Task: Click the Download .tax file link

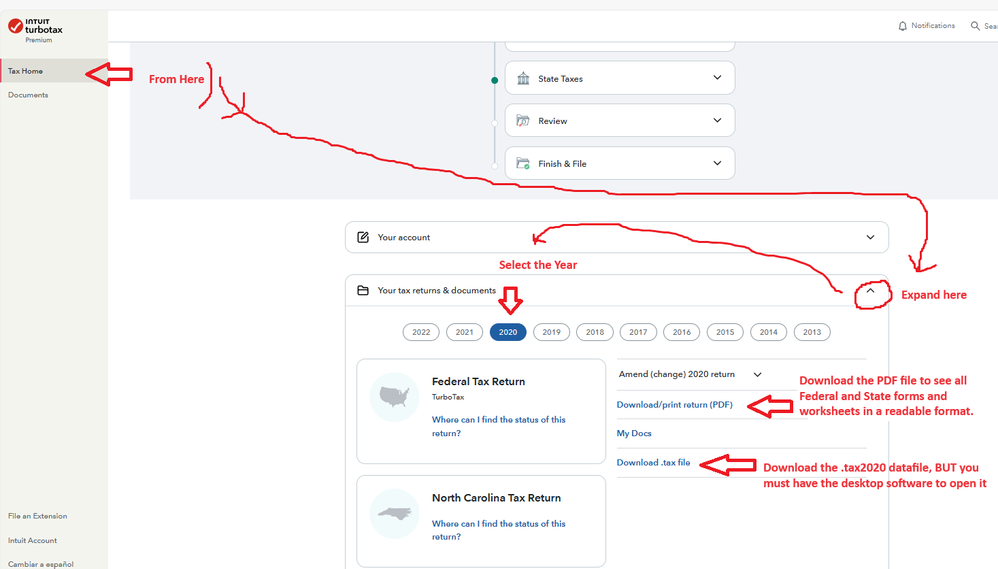Action: pos(653,463)
